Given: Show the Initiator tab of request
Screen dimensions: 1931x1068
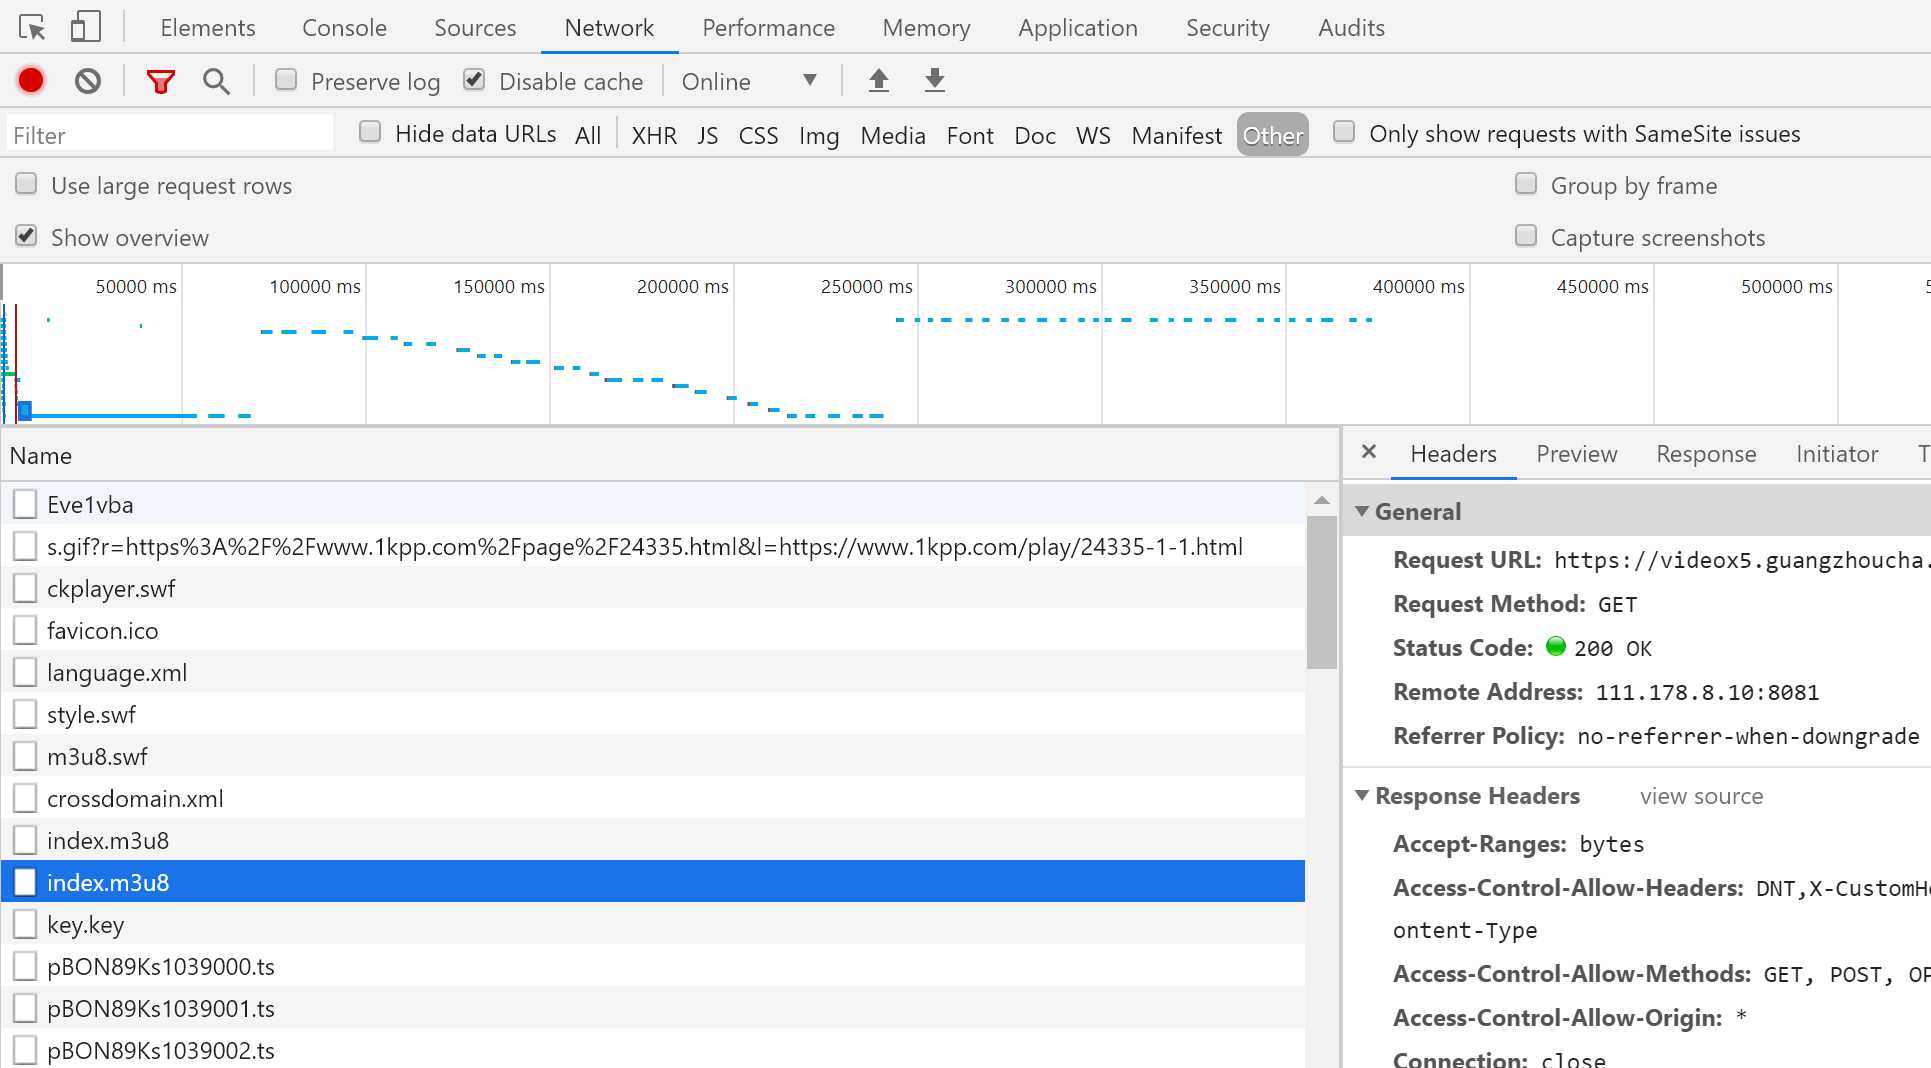Looking at the screenshot, I should coord(1837,454).
